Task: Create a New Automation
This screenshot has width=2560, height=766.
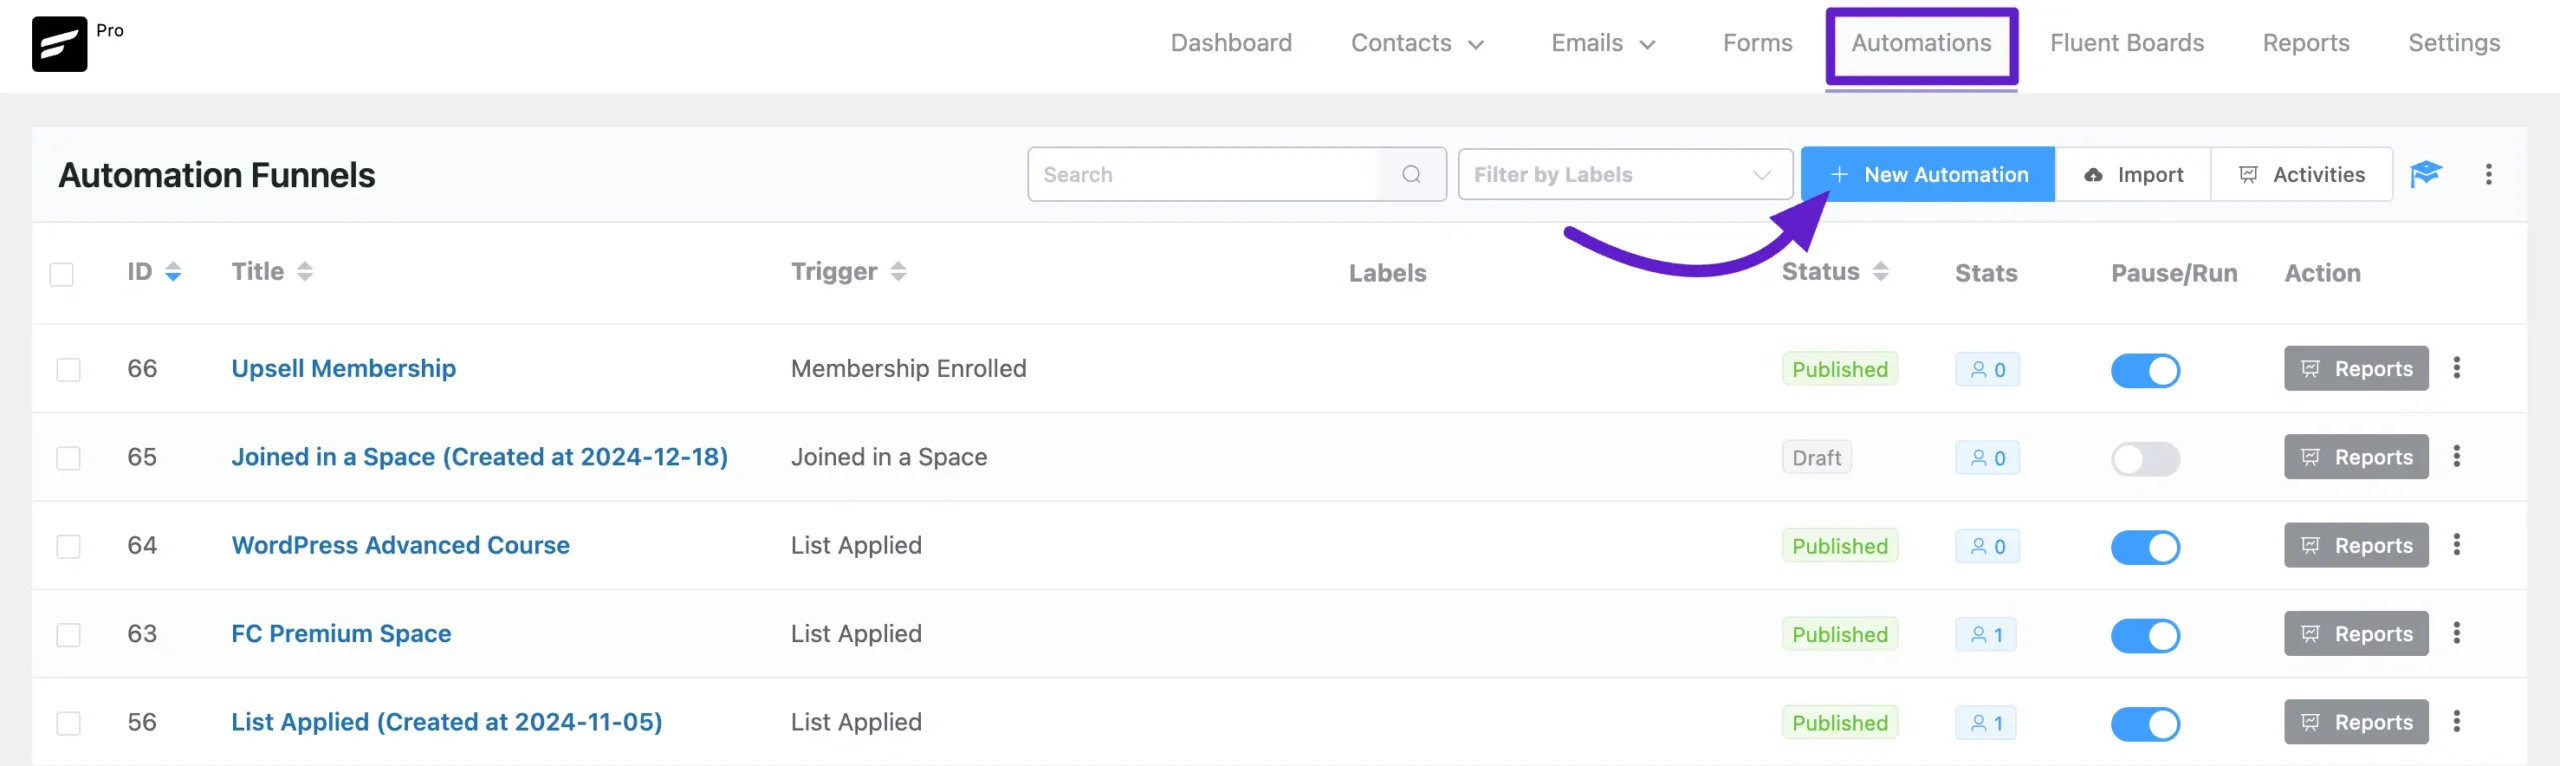Action: point(1928,175)
